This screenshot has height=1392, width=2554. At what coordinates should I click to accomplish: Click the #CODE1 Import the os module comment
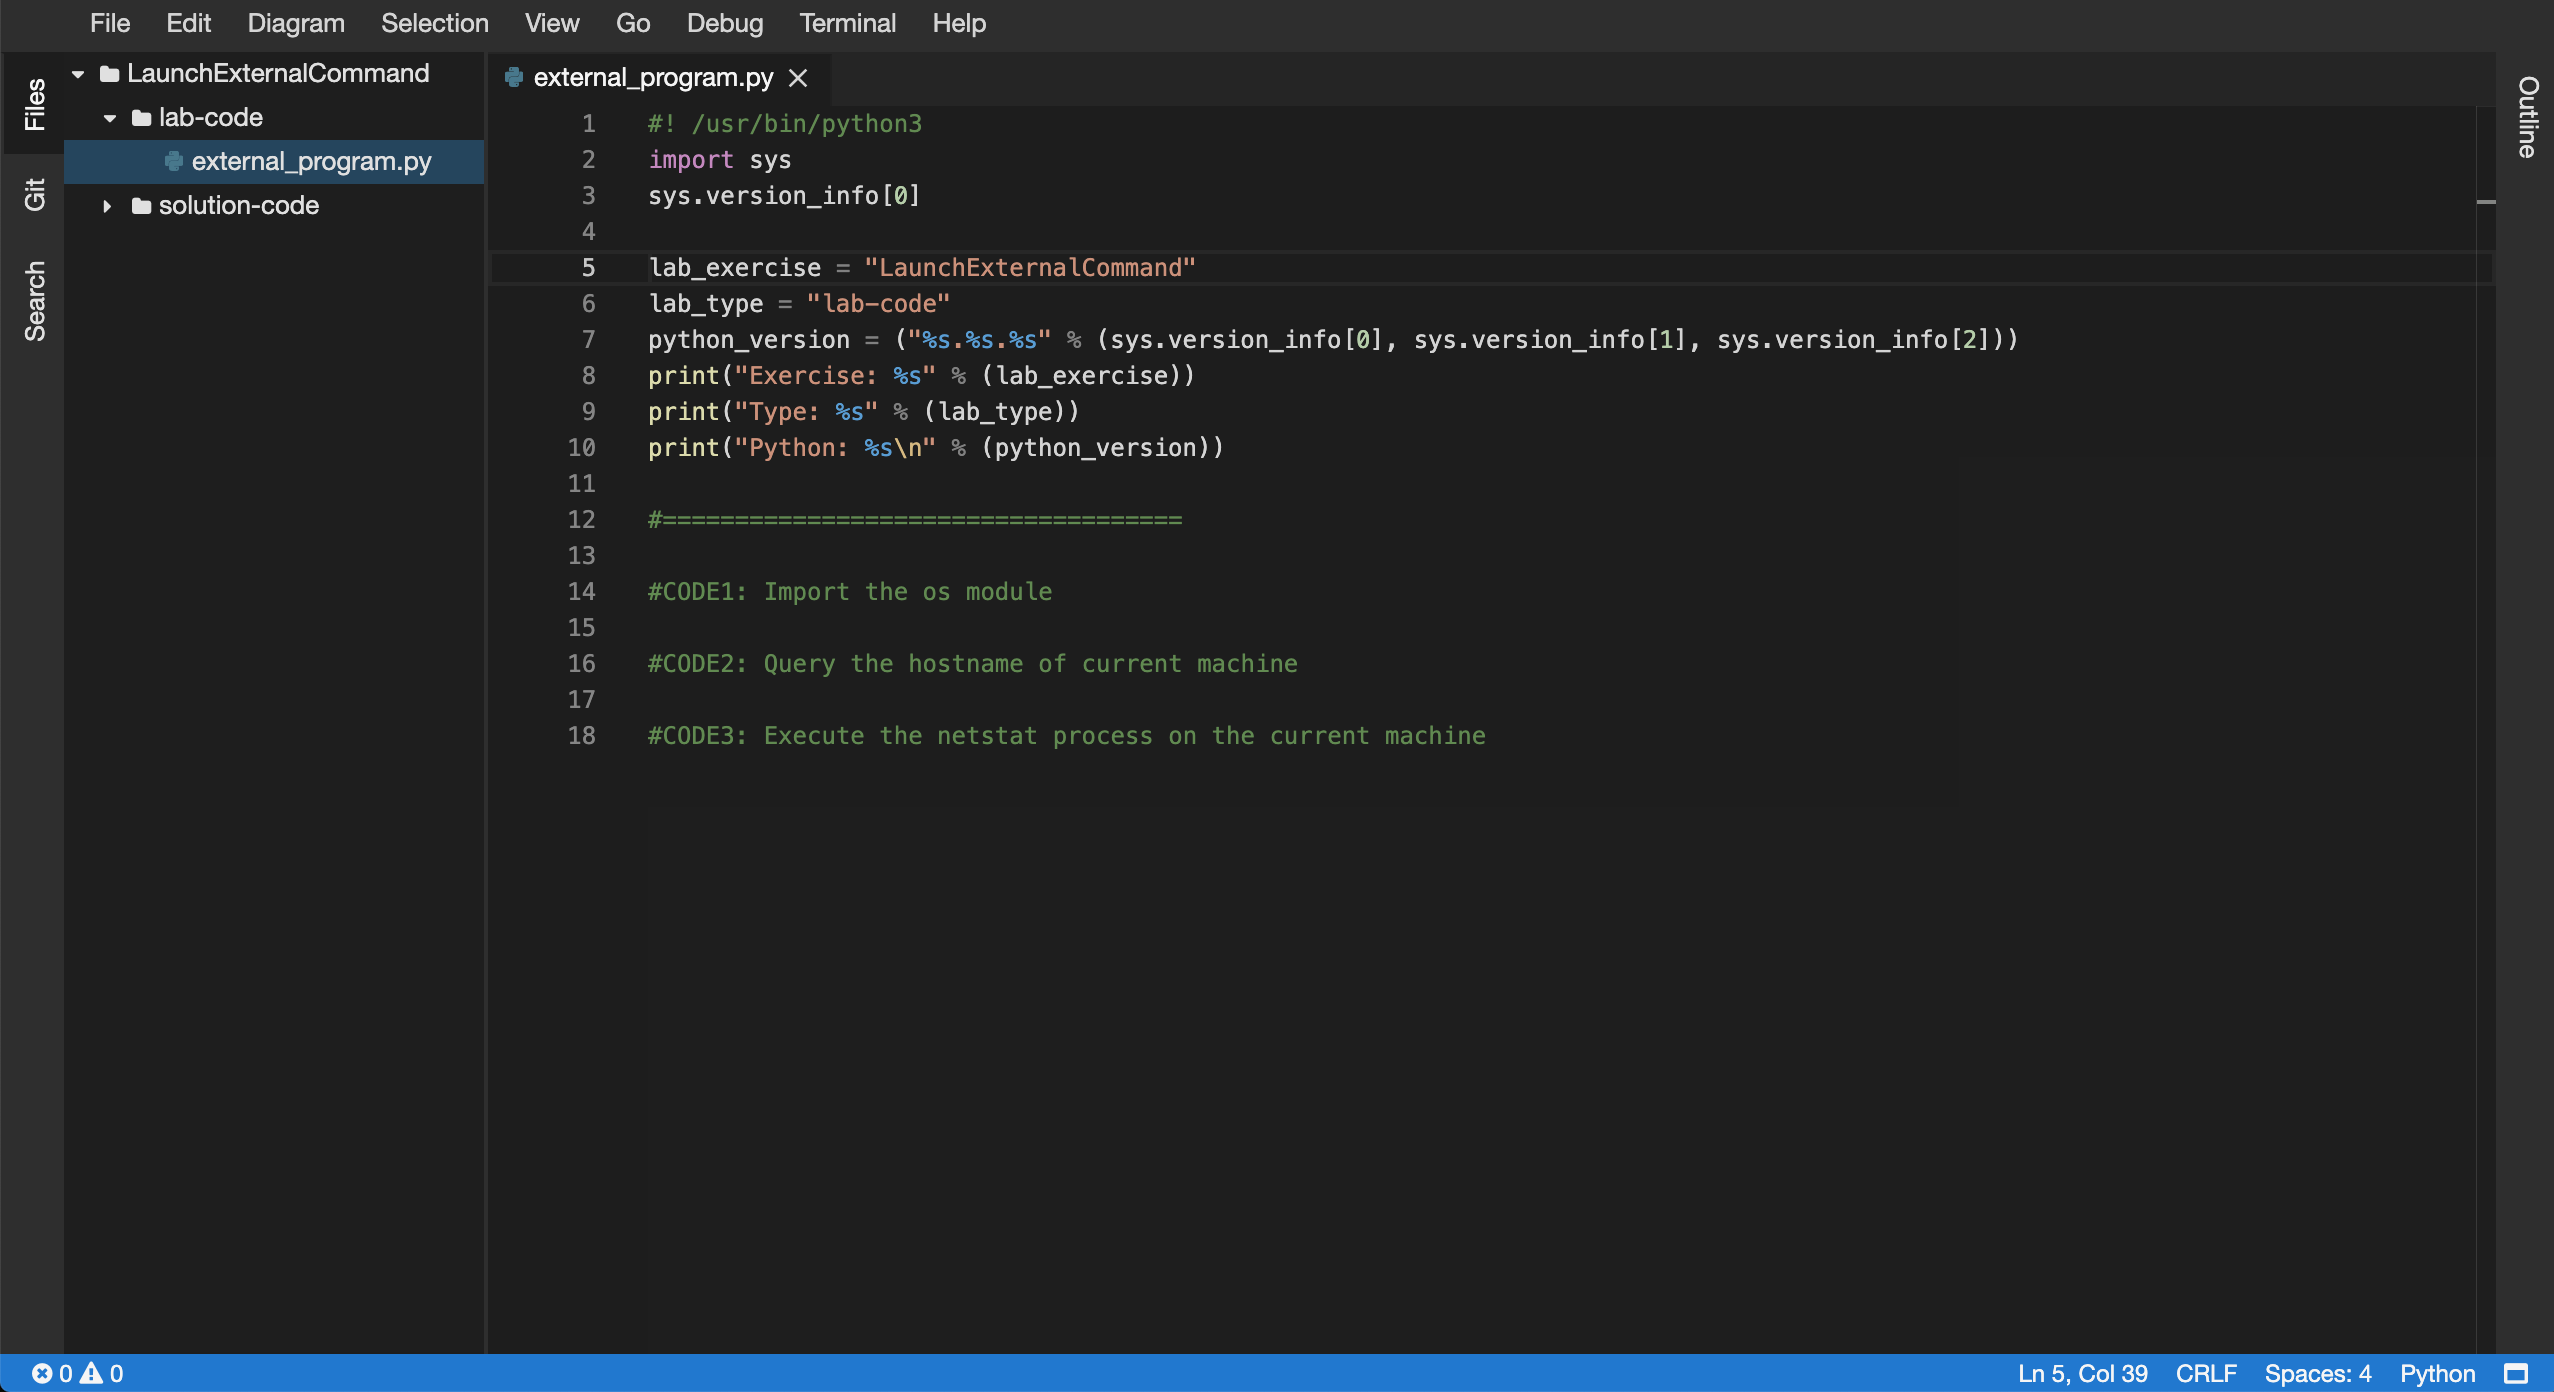pos(850,591)
